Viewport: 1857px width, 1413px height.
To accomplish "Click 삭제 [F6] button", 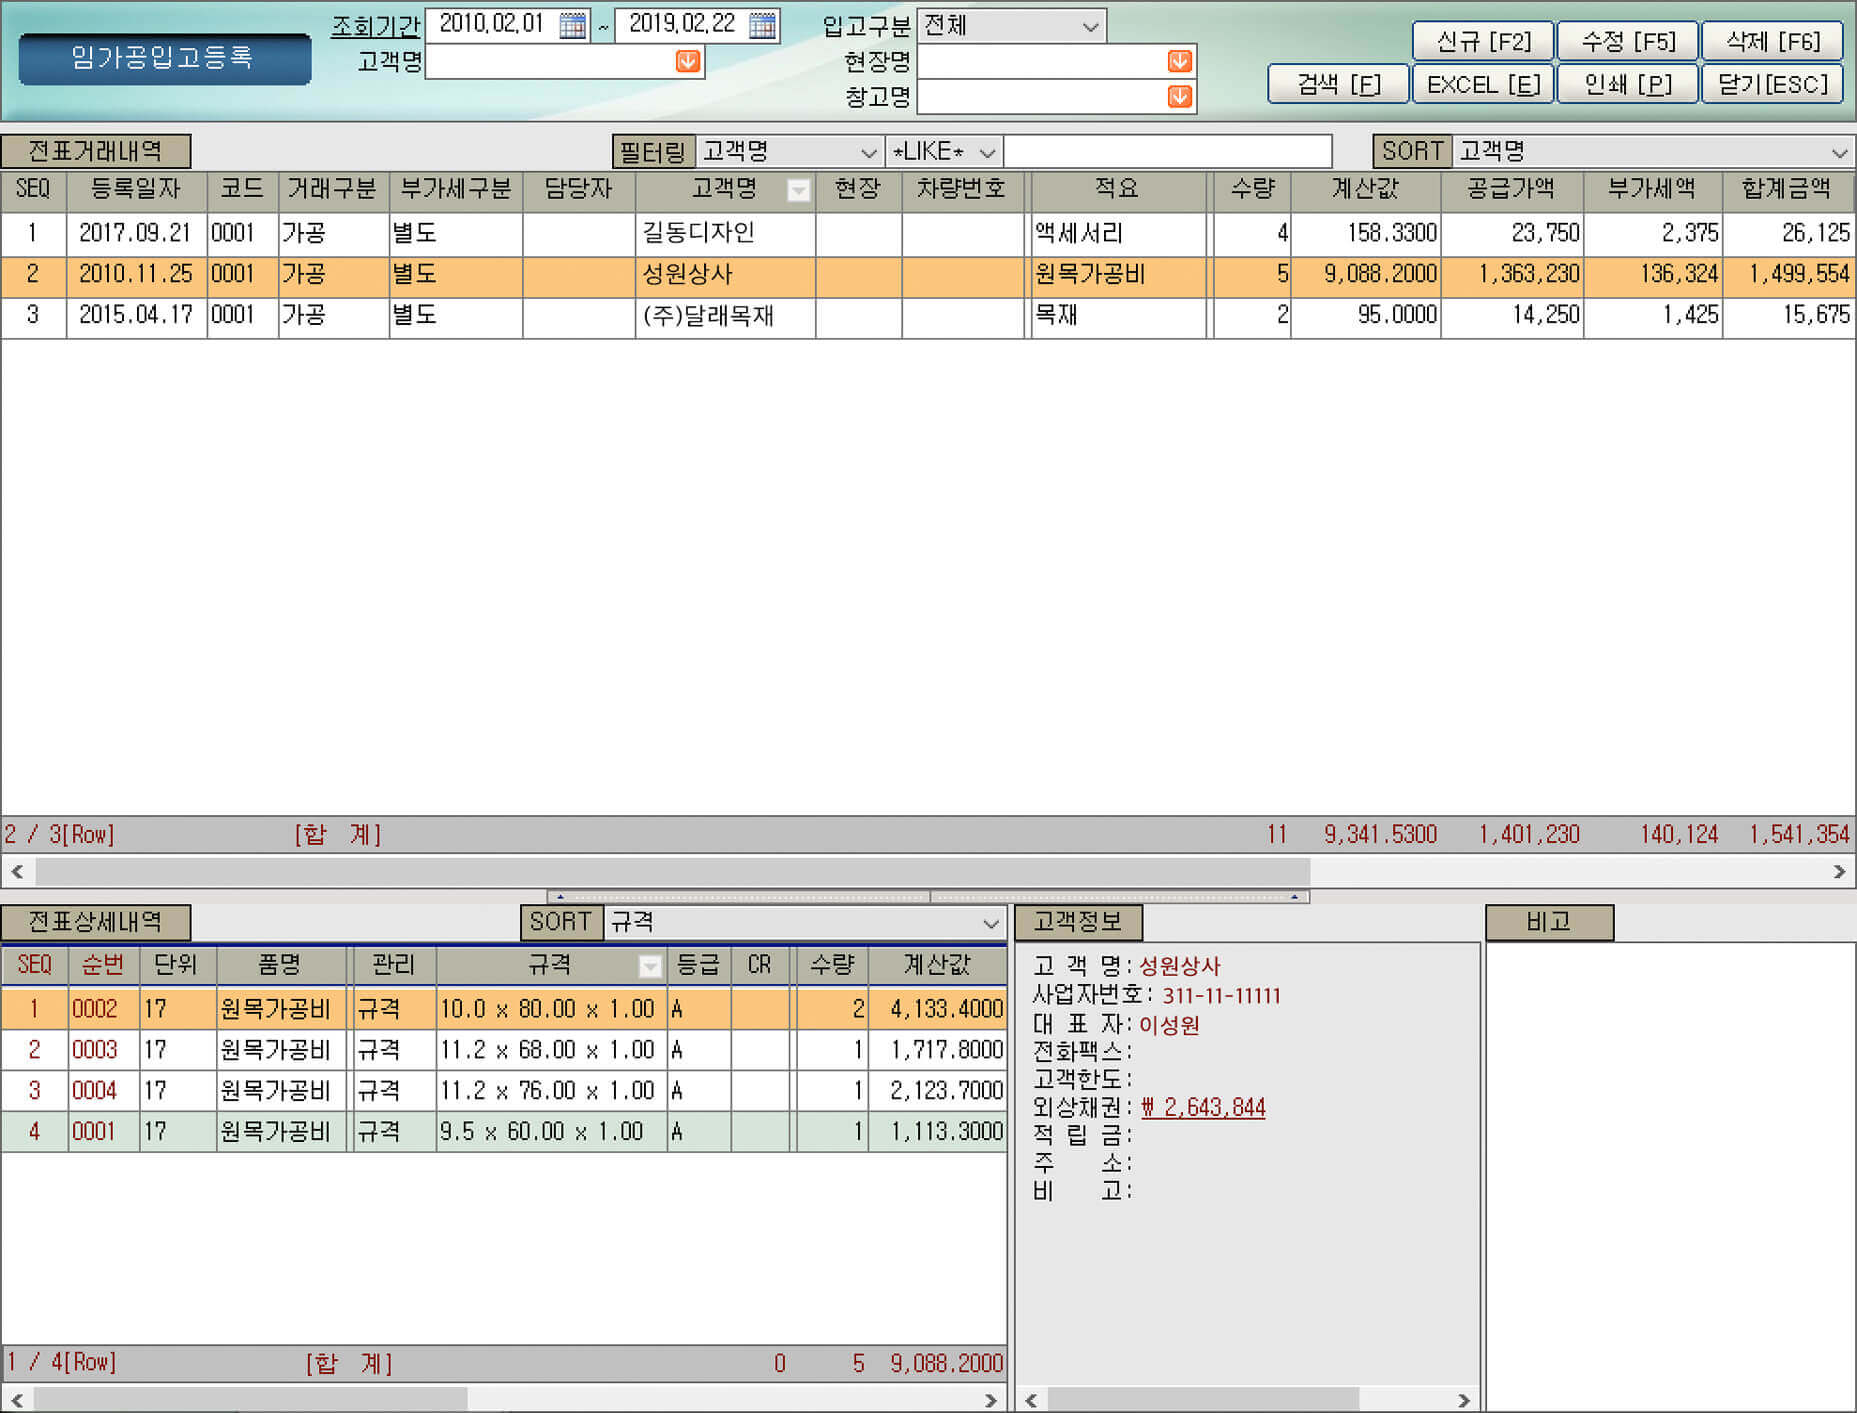I will (1773, 42).
